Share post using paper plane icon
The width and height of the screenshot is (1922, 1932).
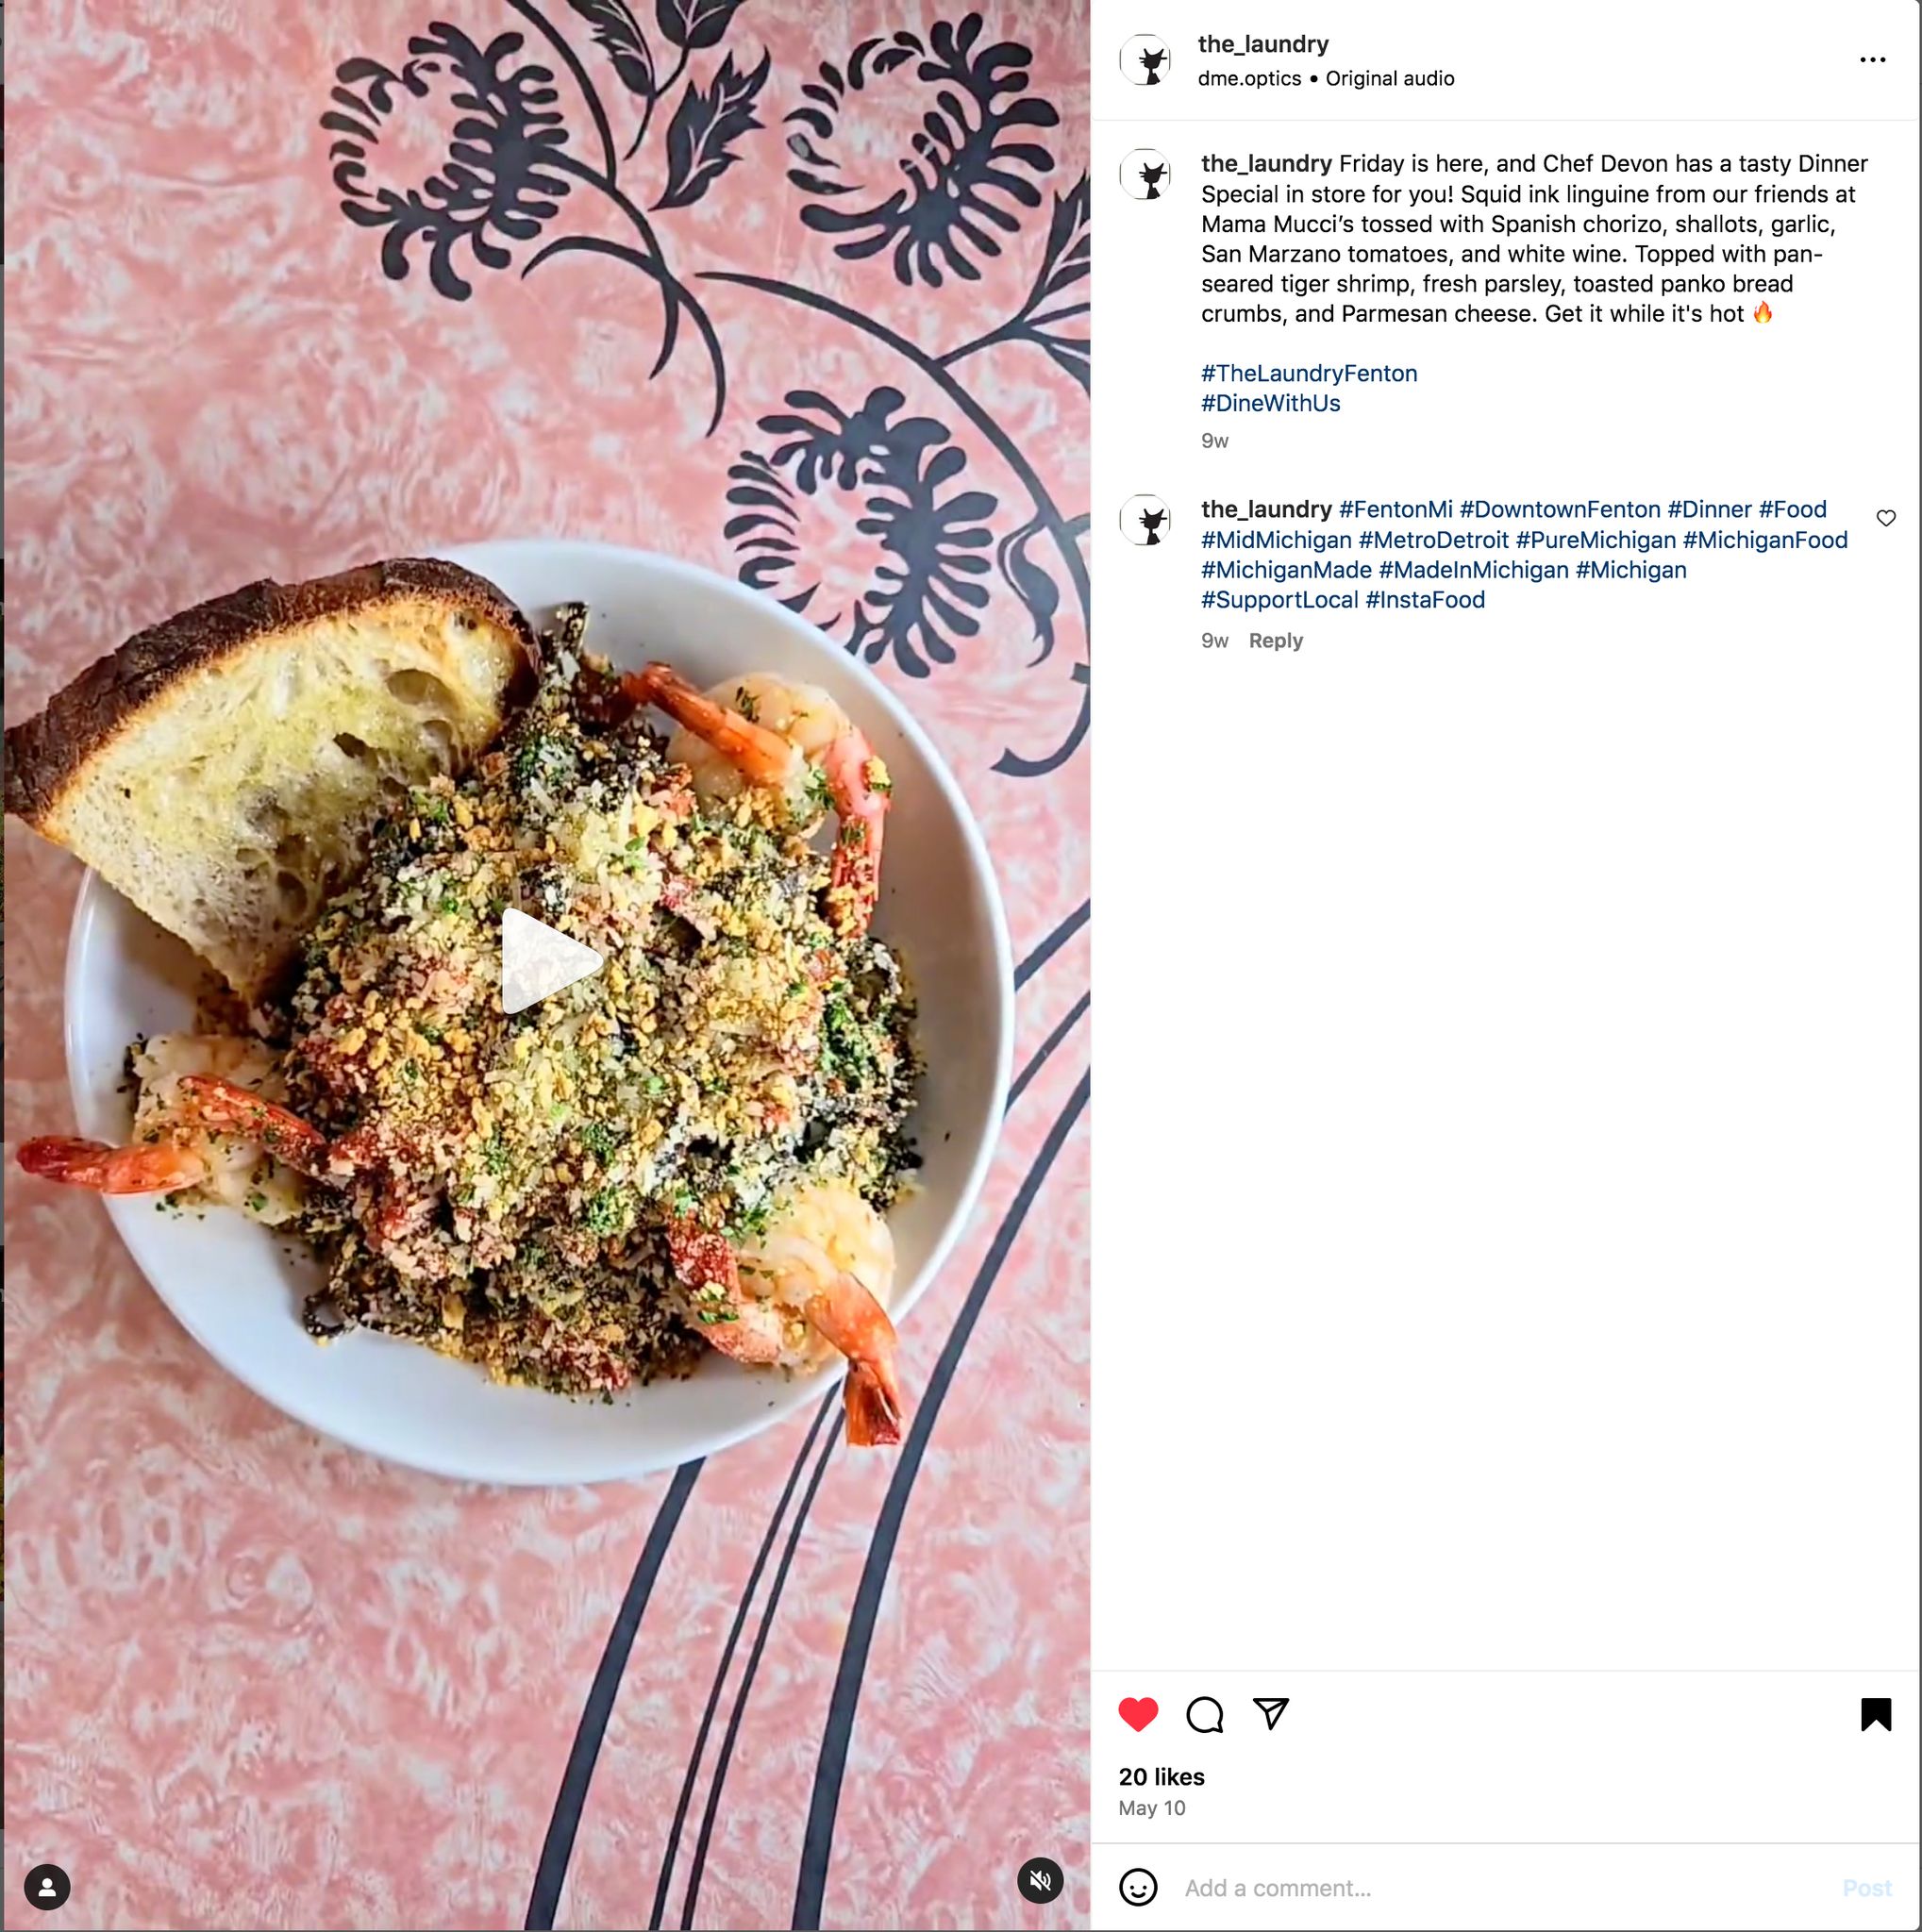[1270, 1713]
